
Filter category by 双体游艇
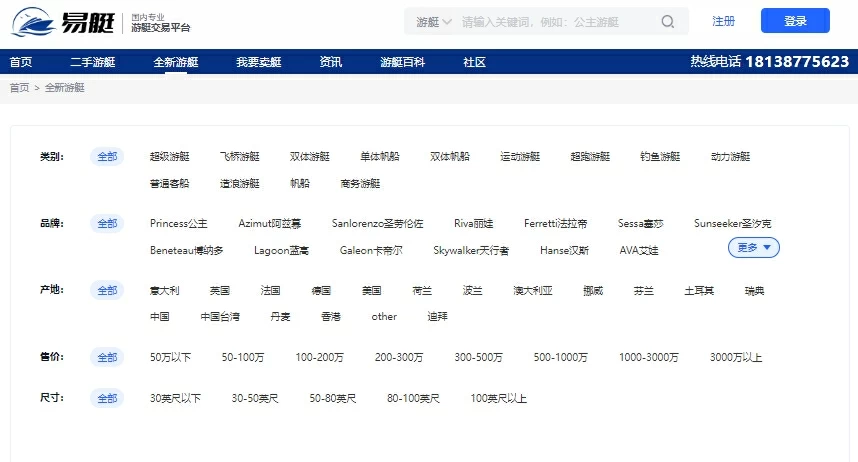coord(310,157)
